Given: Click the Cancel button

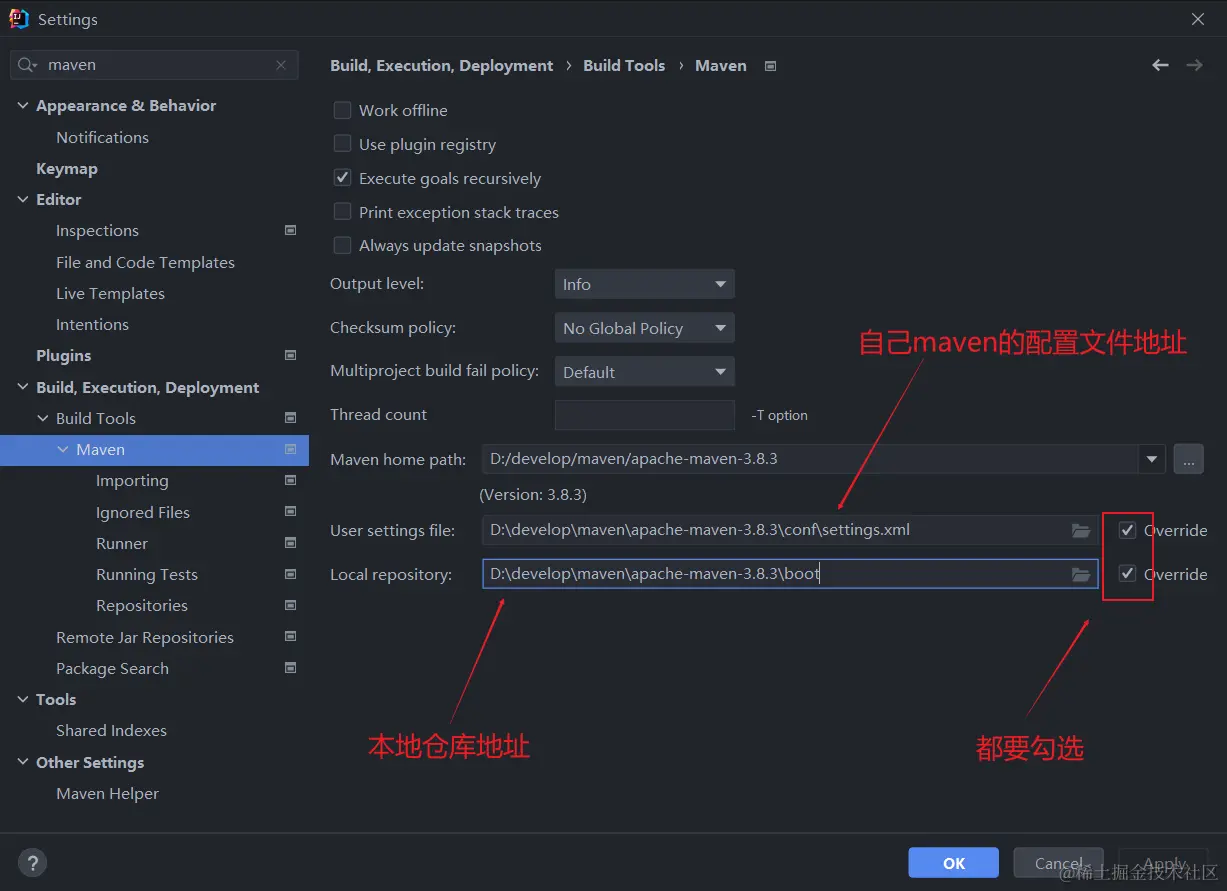Looking at the screenshot, I should coord(1058,863).
